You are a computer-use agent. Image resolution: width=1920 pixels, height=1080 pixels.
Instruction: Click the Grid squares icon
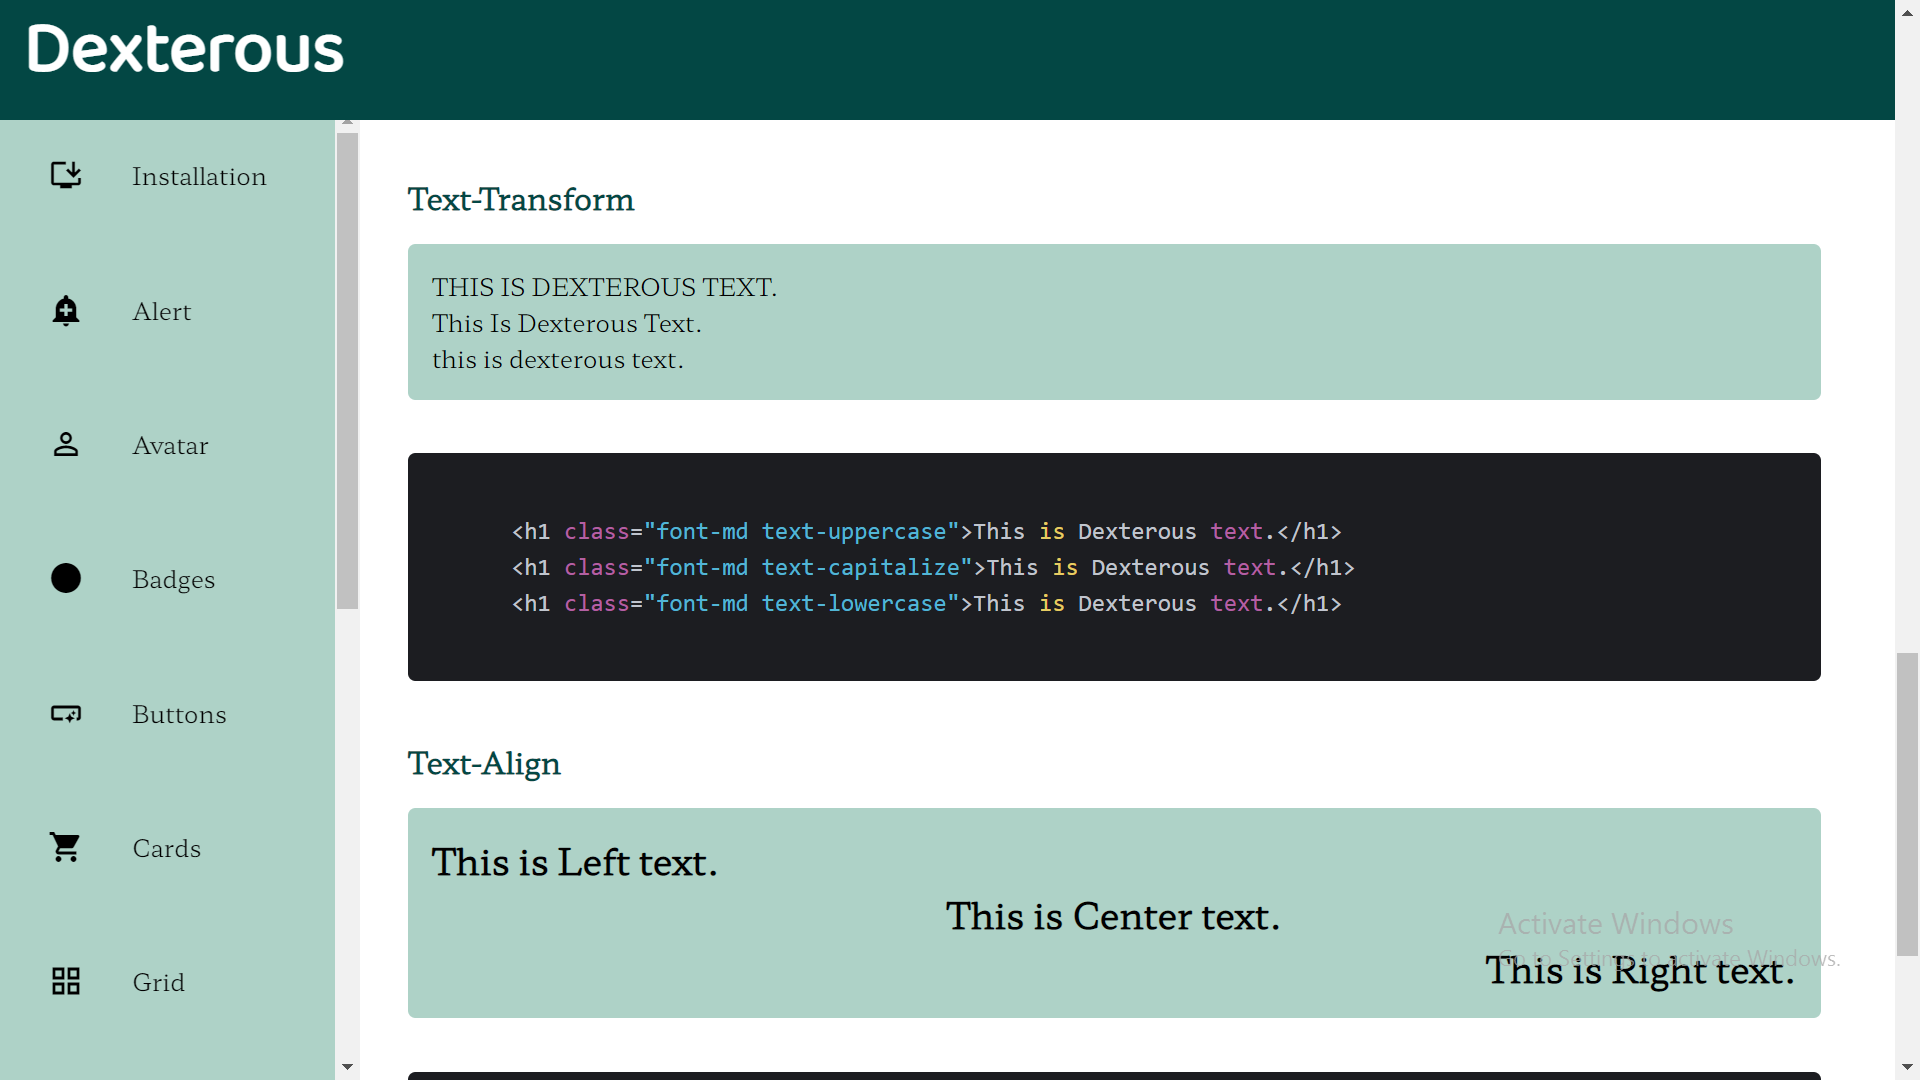66,982
